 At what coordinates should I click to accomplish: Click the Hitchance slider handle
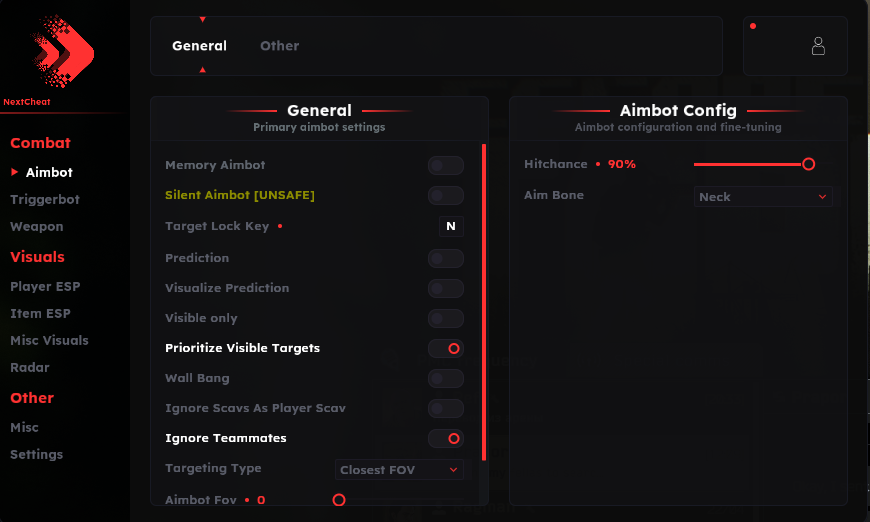coord(808,164)
